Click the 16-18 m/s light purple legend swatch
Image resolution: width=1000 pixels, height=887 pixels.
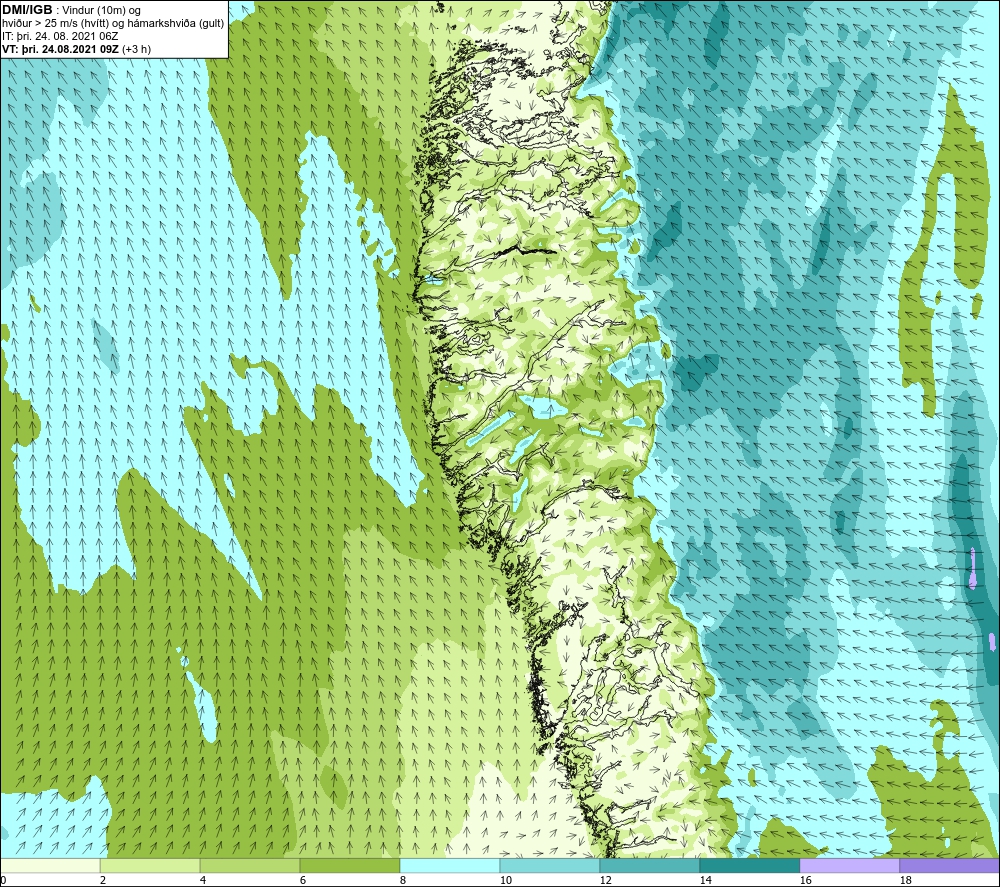pyautogui.click(x=849, y=865)
